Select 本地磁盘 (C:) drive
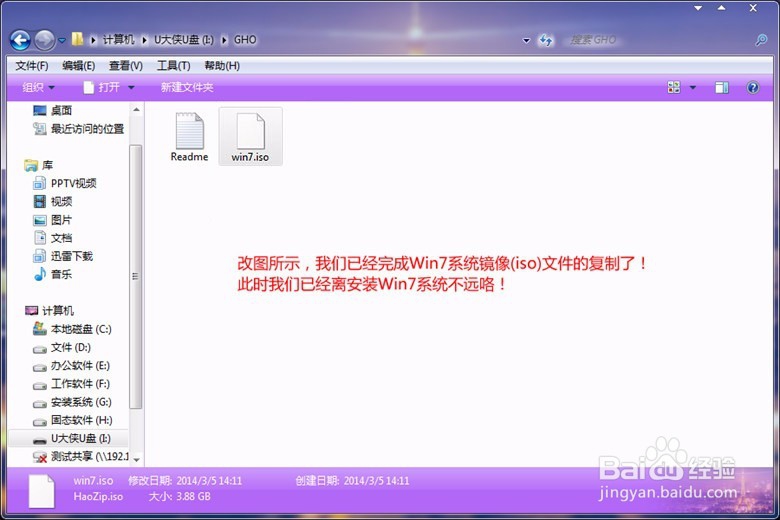 [x=72, y=329]
